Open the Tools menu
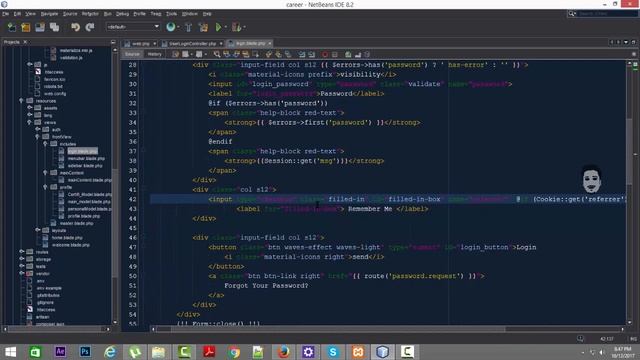Screen dimensions: 640x360 tap(171, 14)
